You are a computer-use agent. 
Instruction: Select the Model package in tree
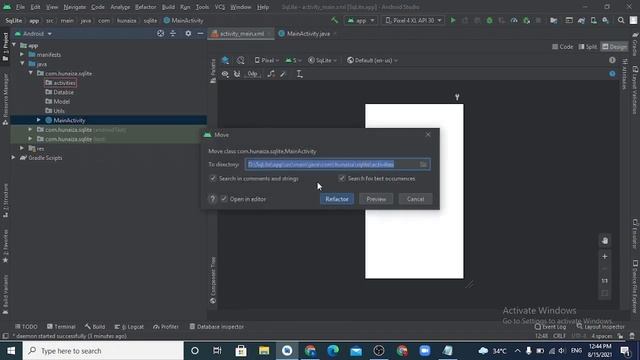58,101
